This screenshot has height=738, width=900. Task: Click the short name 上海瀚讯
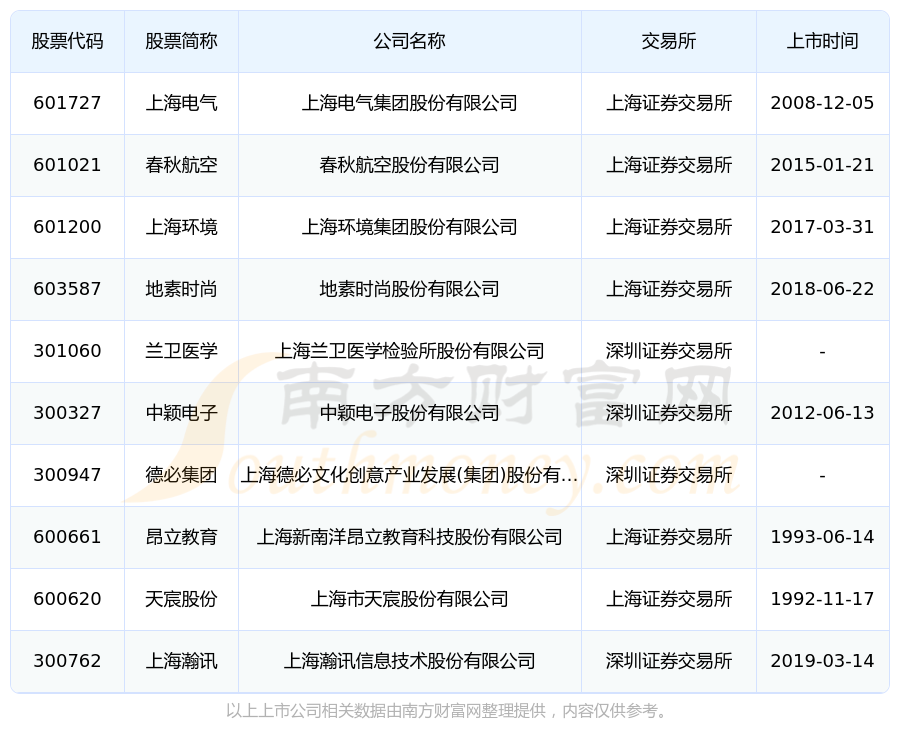pos(181,661)
